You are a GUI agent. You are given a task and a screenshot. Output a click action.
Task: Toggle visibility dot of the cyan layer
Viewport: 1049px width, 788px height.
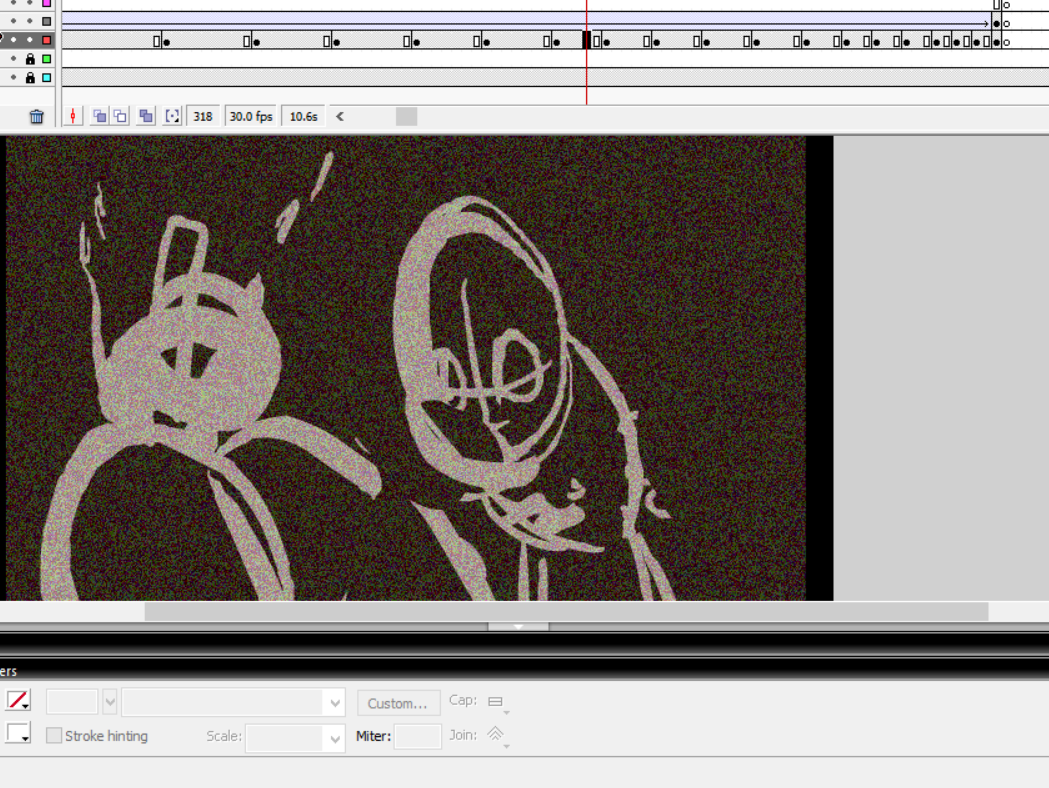click(13, 78)
